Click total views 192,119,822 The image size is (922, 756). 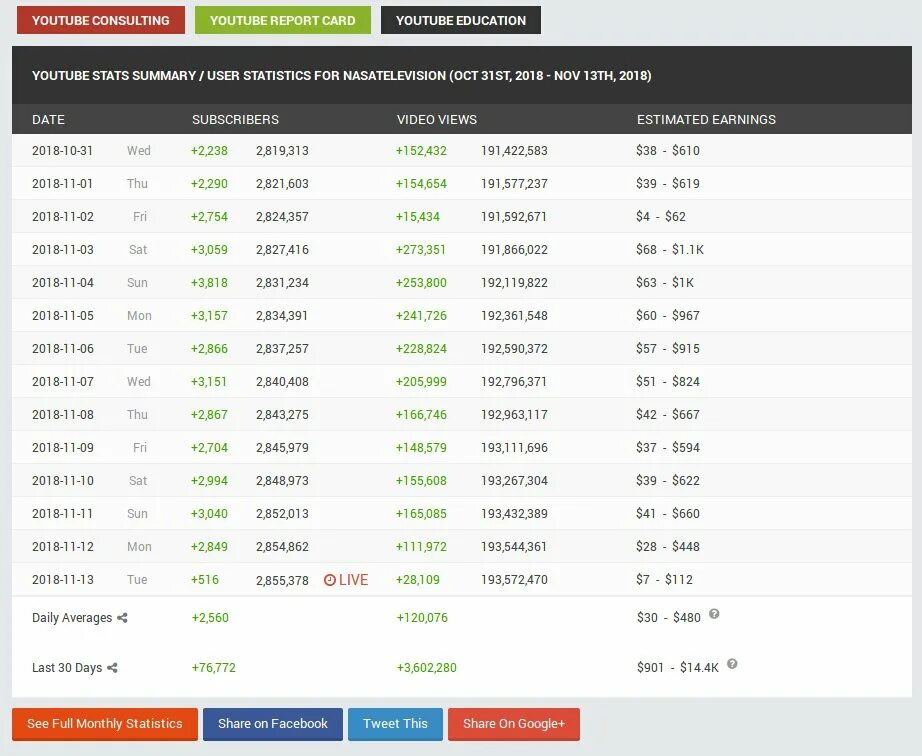(x=514, y=282)
